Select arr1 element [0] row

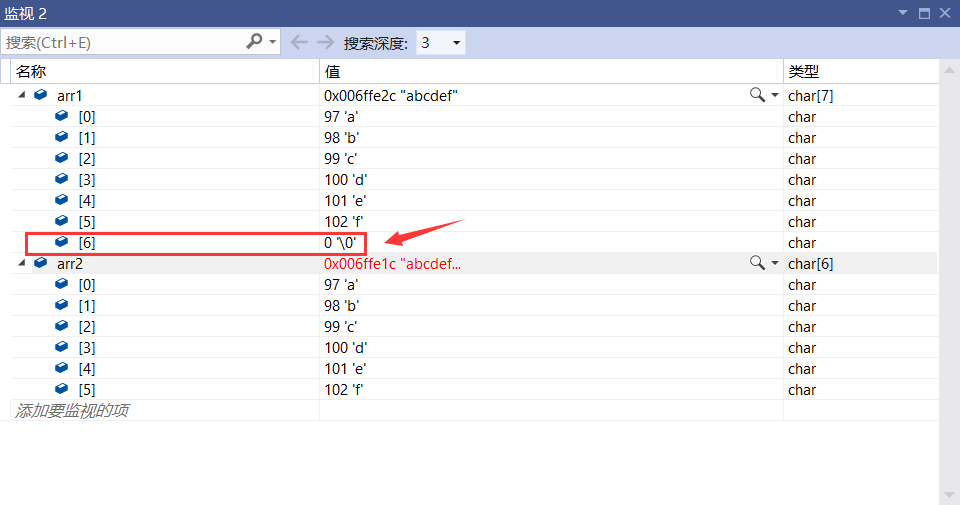[x=474, y=116]
